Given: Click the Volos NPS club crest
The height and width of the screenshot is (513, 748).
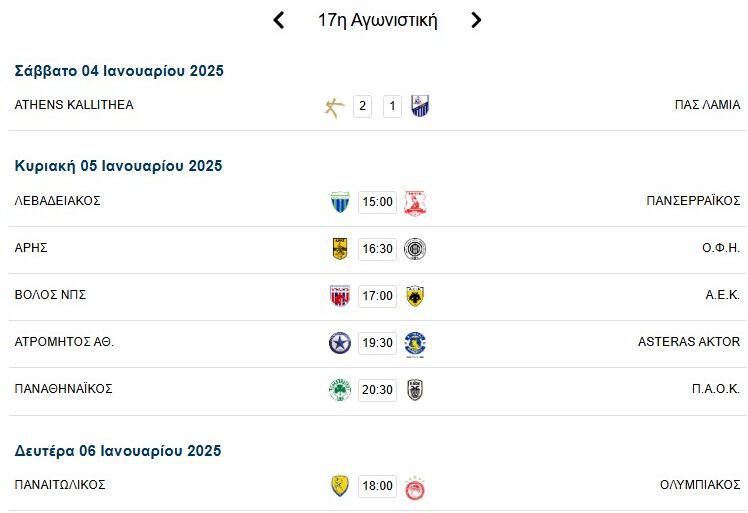Looking at the screenshot, I should tap(340, 296).
